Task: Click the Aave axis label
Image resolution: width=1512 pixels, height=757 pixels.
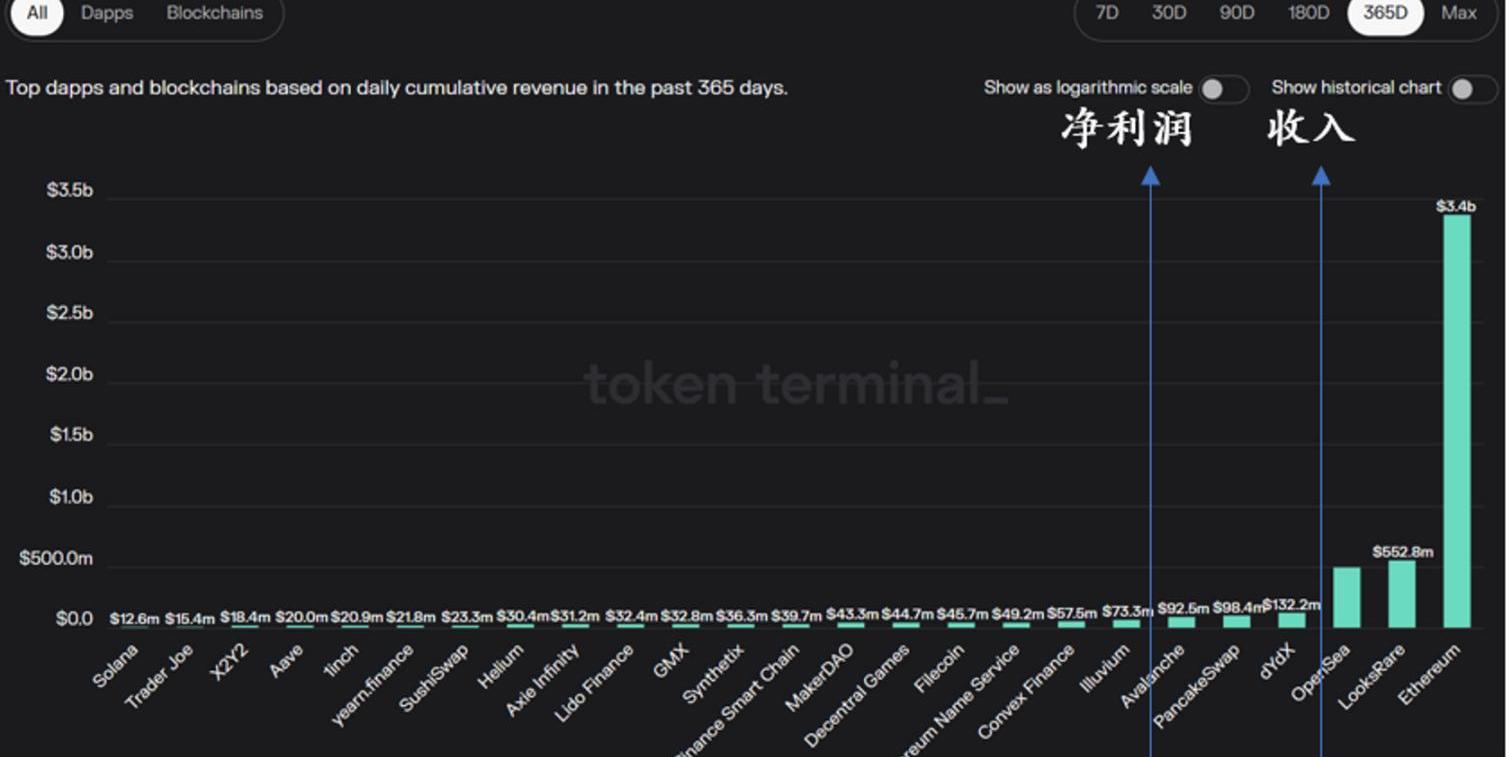Action: (288, 661)
